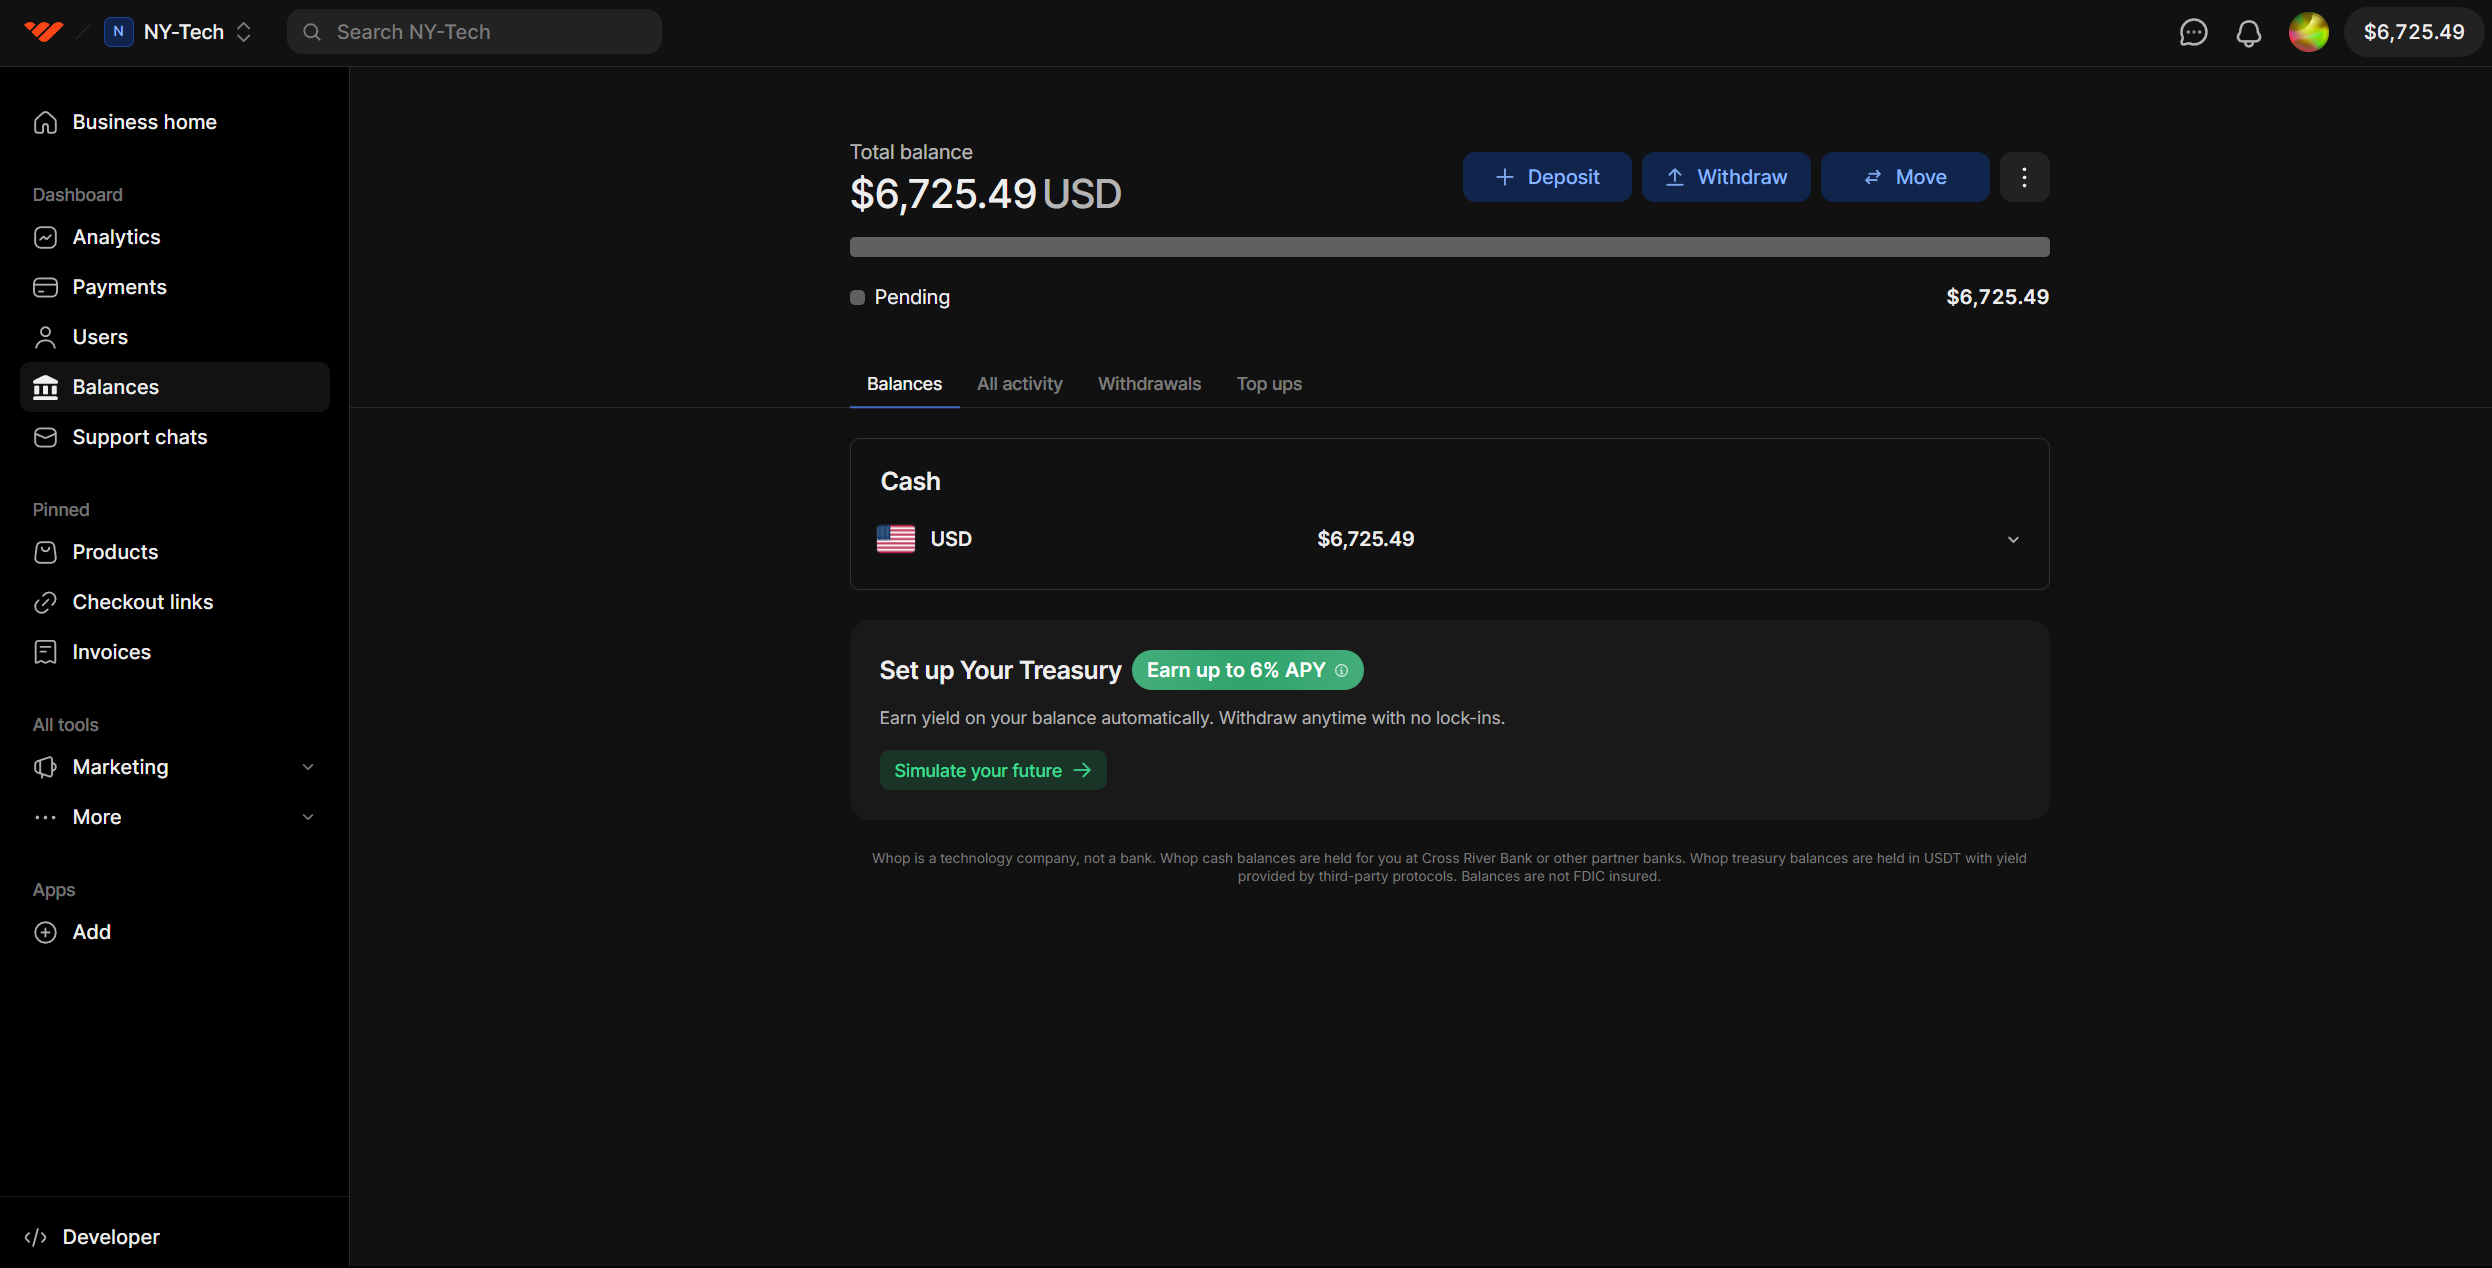The height and width of the screenshot is (1268, 2492).
Task: Click the Search NY-Tech field
Action: (474, 31)
